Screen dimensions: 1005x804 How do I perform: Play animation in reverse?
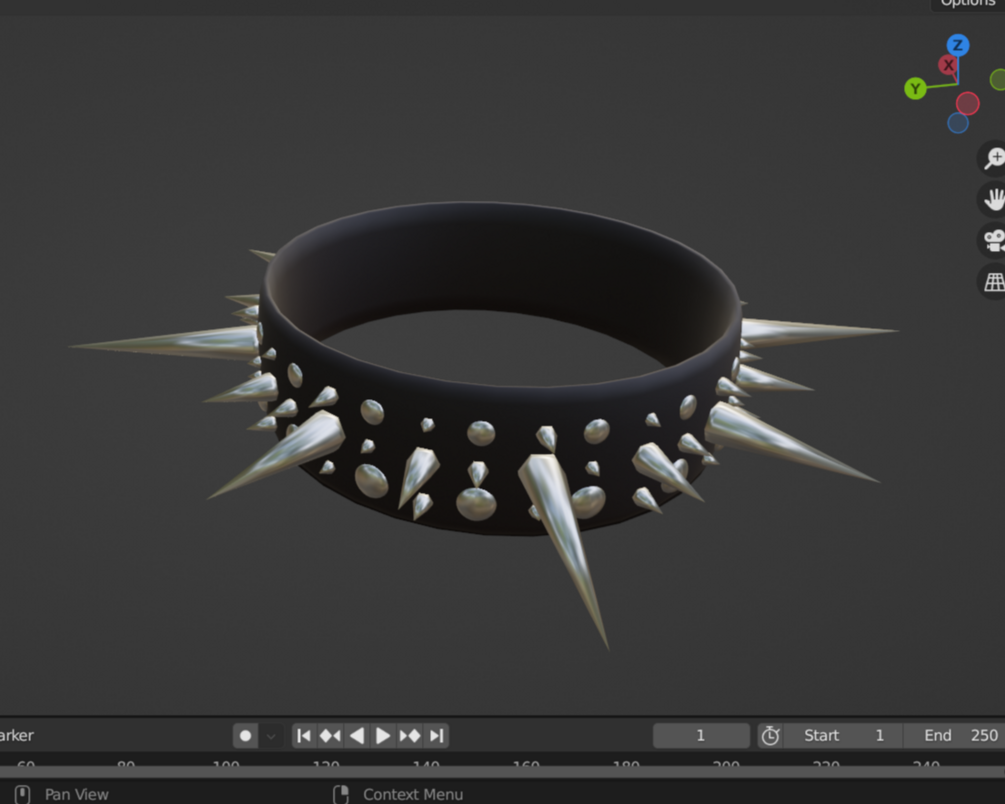(357, 735)
